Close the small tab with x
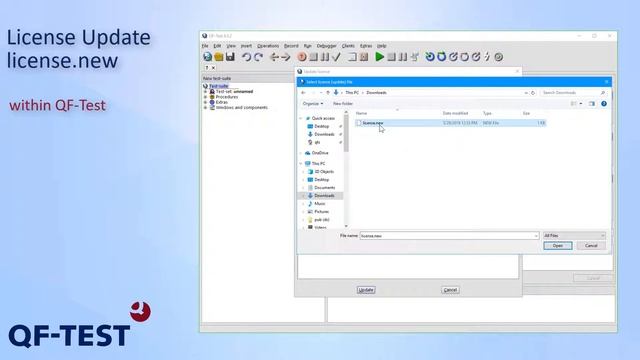Image resolution: width=640 pixels, height=360 pixels. 213,68
